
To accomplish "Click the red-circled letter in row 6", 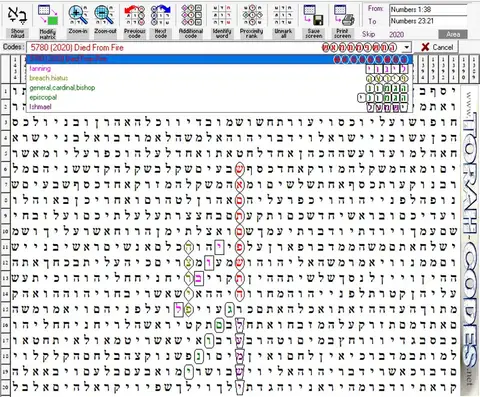I will (240, 169).
